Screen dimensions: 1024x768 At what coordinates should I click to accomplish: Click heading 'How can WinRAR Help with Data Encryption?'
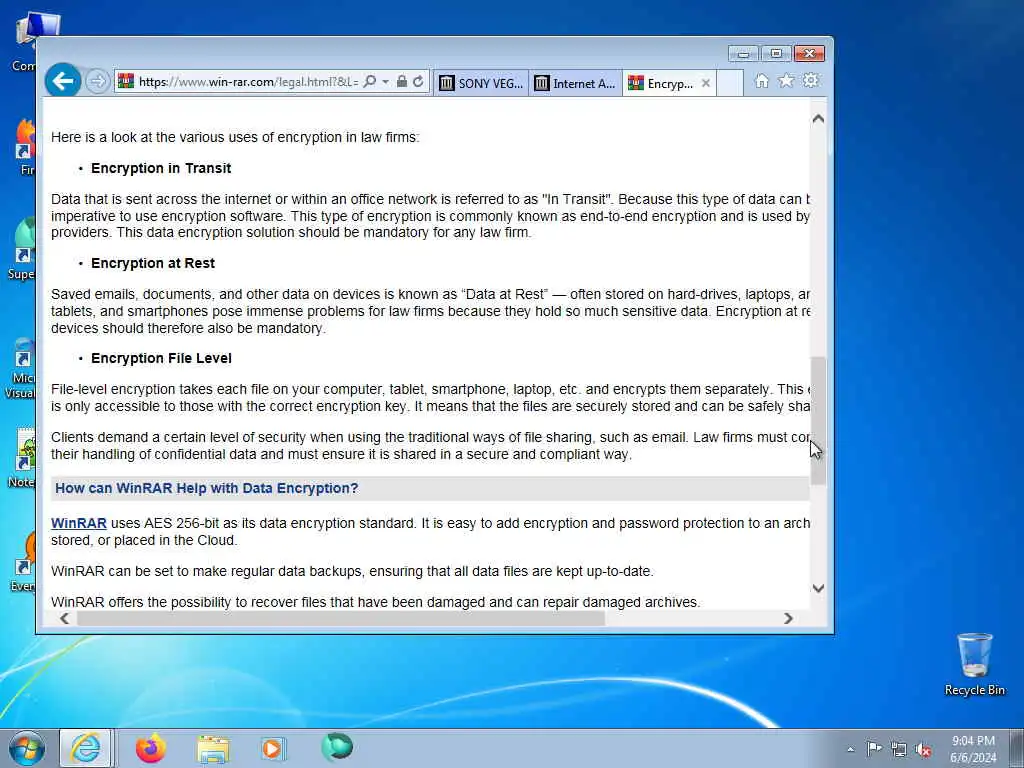[x=206, y=488]
